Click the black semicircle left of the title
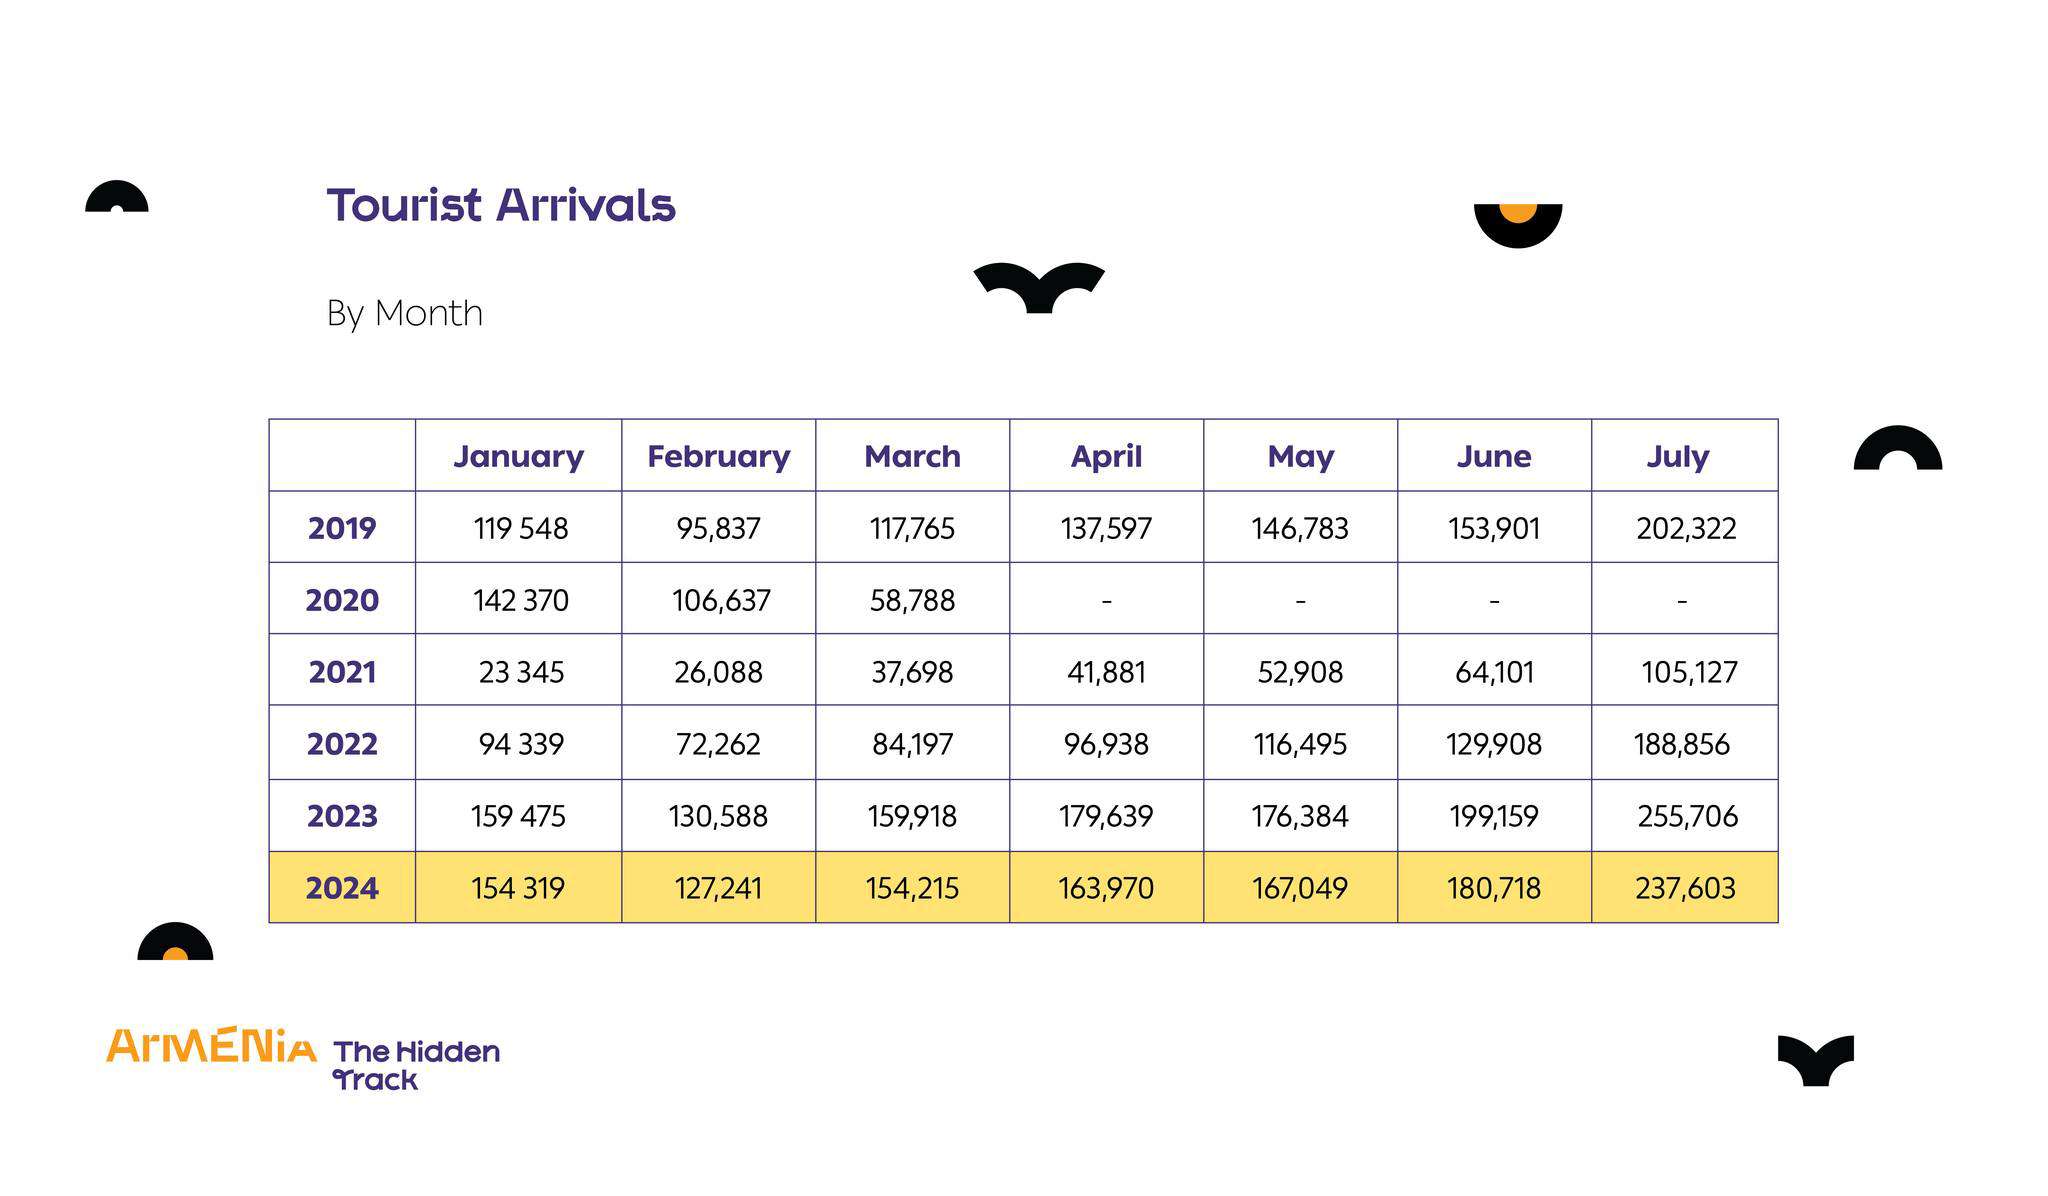 [117, 196]
